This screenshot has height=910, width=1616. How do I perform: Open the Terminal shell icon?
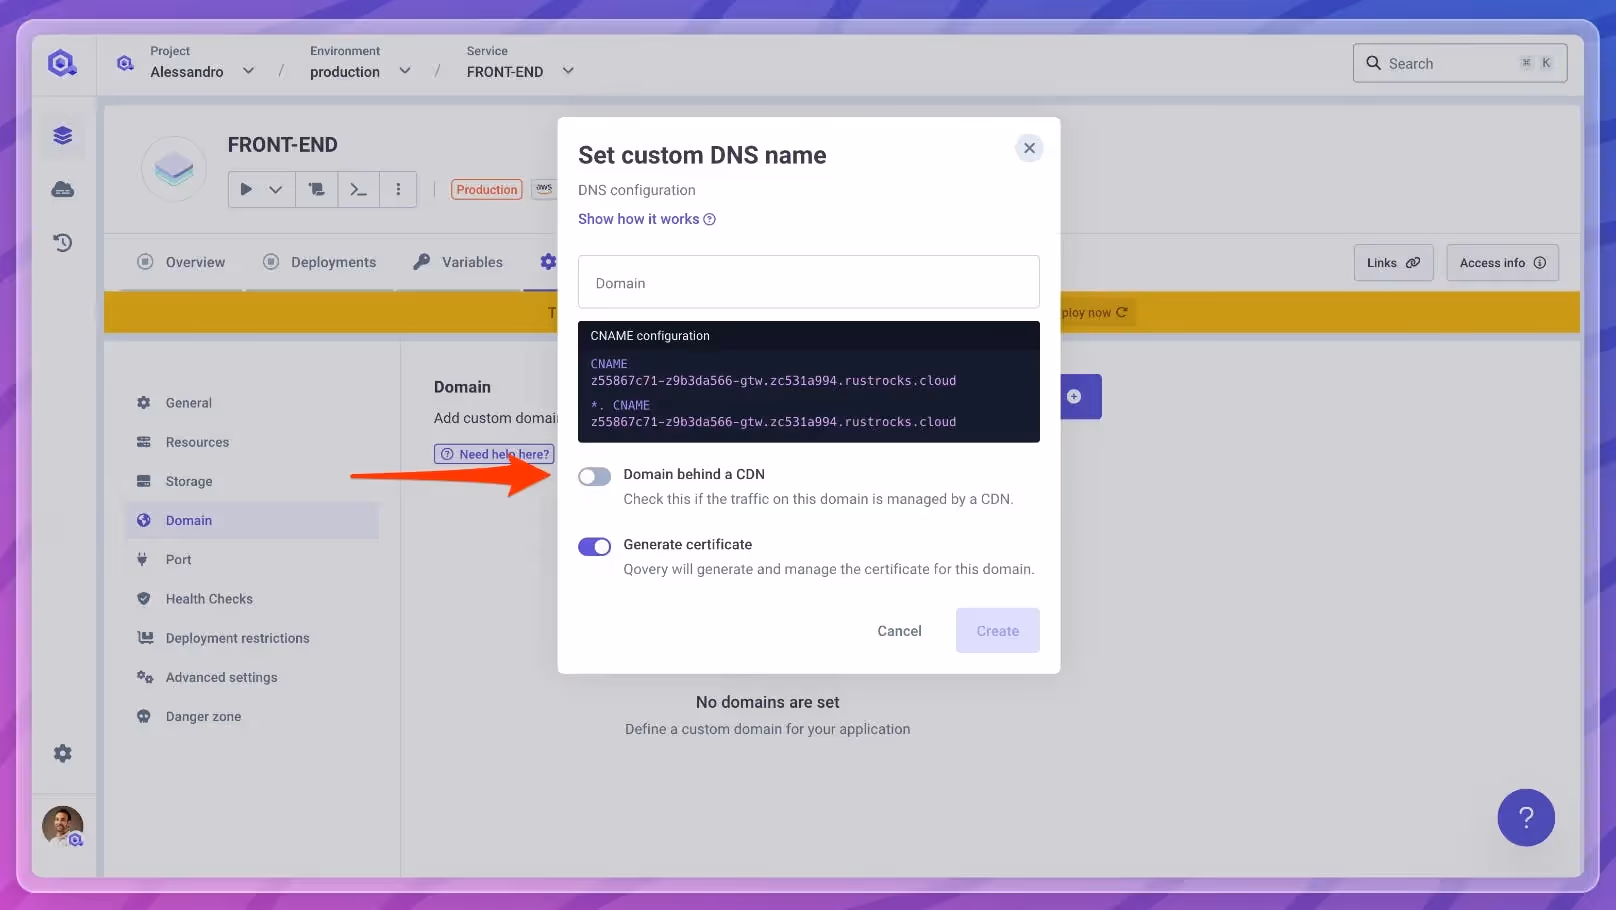click(x=358, y=189)
